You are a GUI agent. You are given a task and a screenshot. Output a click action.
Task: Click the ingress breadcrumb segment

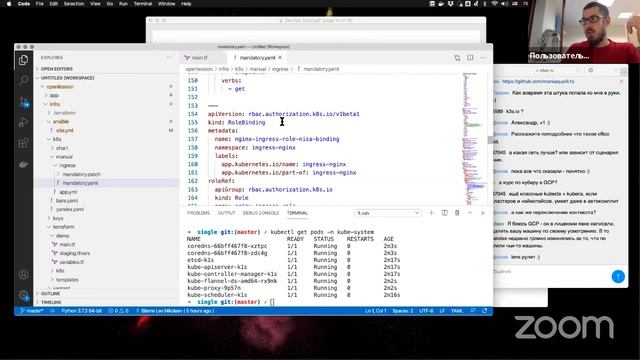(x=280, y=69)
